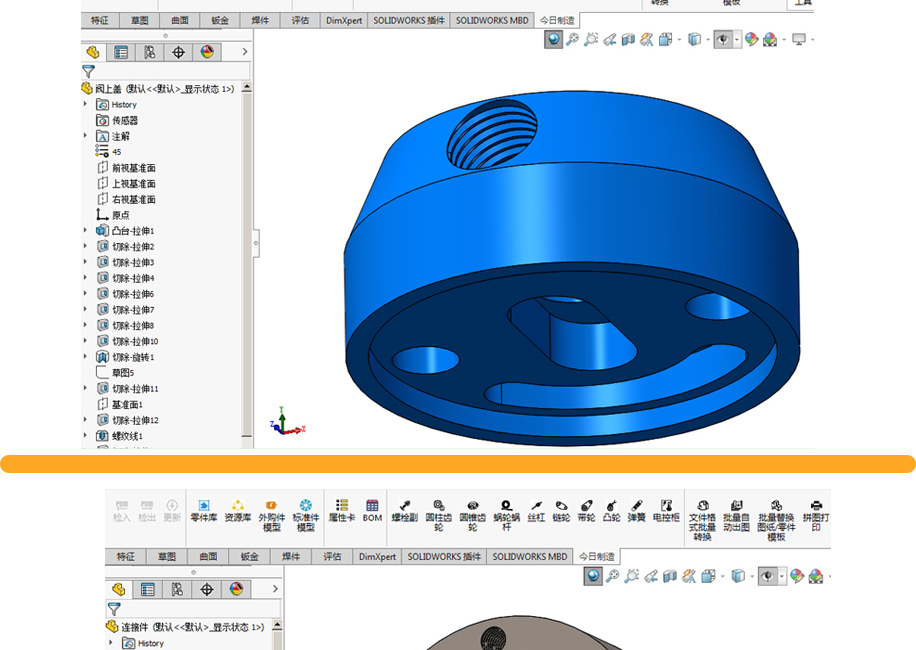Open View Orientation in 阀上盖 view toolbar
Image resolution: width=916 pixels, height=650 pixels.
(665, 39)
